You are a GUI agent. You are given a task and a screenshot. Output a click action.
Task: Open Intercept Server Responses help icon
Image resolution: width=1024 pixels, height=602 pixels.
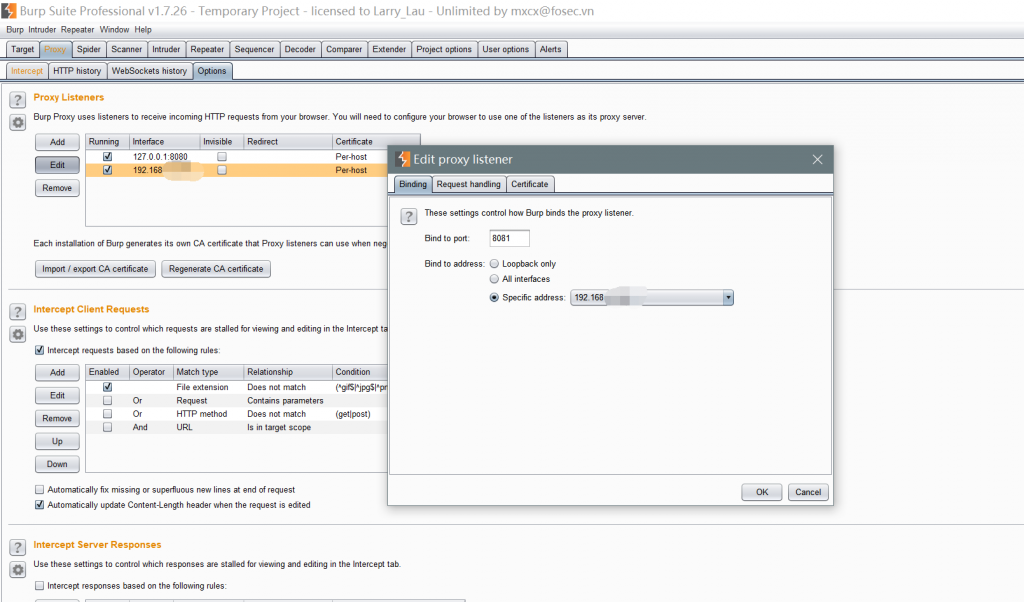18,548
